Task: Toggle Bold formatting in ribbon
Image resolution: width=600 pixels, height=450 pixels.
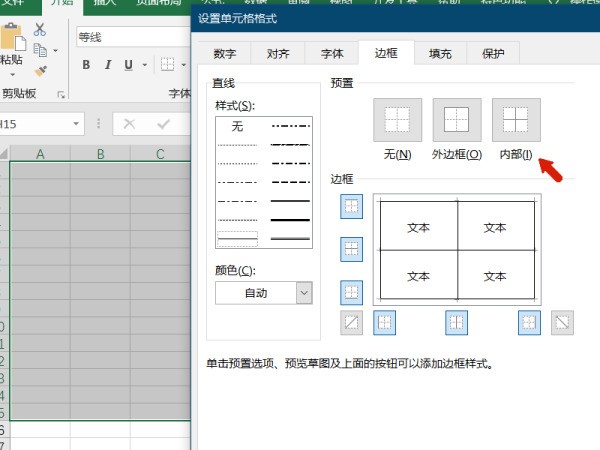Action: tap(86, 65)
